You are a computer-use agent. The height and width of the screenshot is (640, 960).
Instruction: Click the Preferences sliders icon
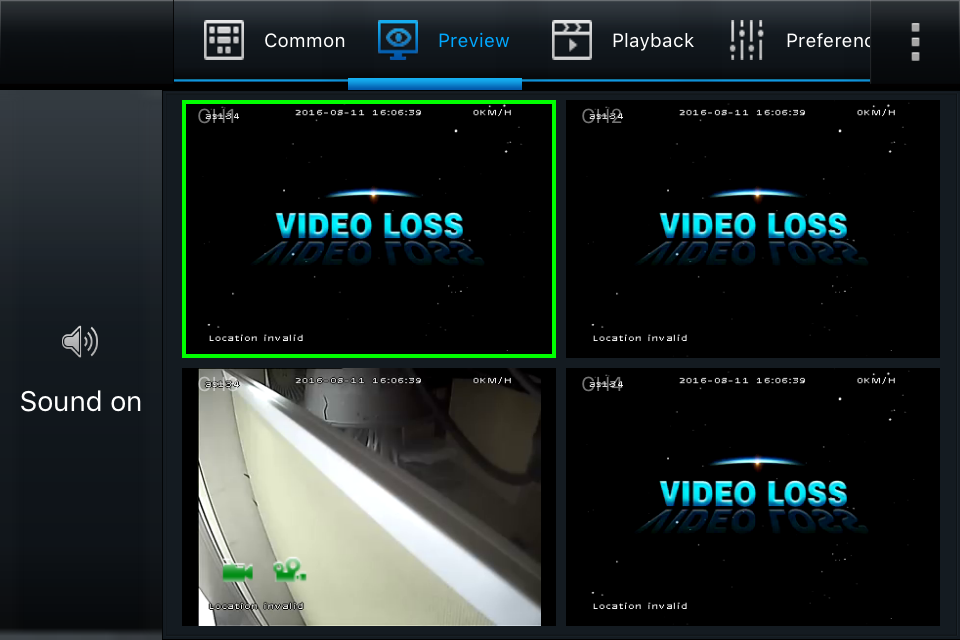(x=746, y=40)
